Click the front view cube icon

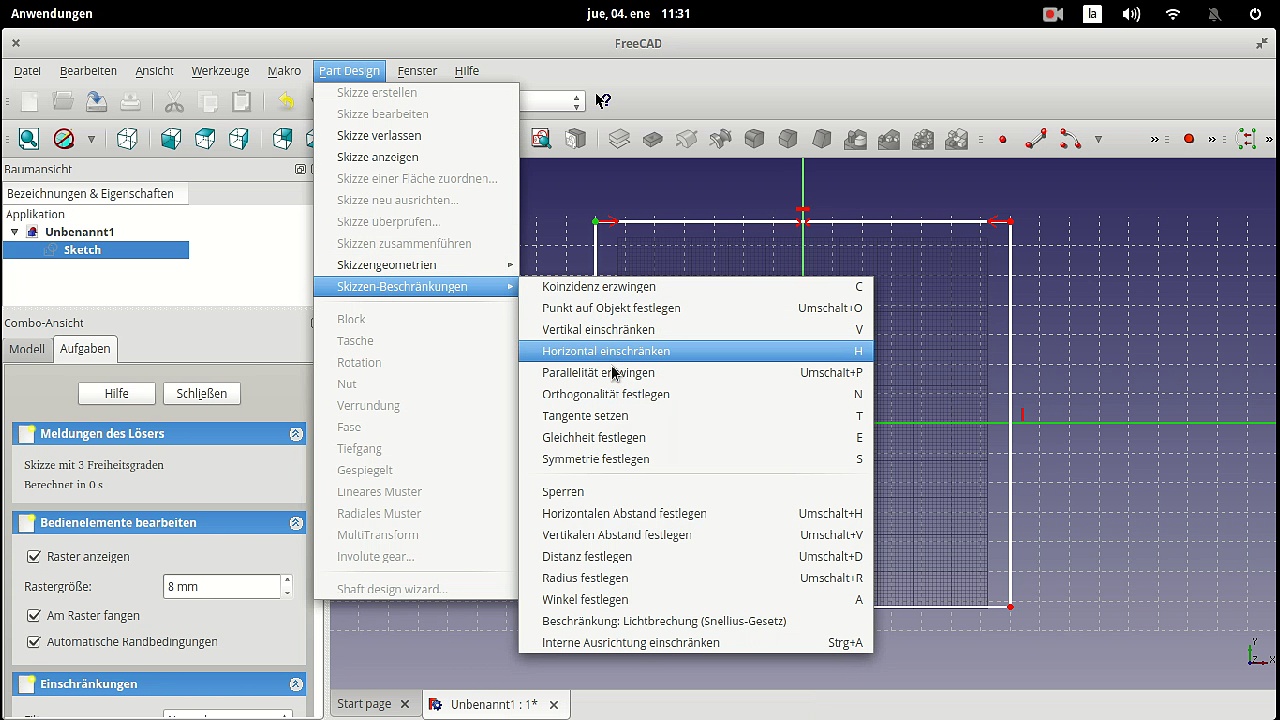(x=171, y=139)
